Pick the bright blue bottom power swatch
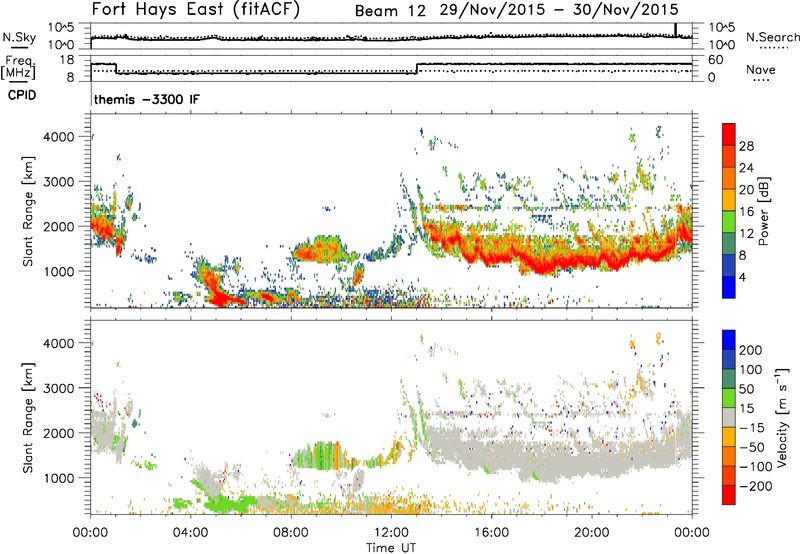Viewport: 800px width, 554px height. click(729, 287)
